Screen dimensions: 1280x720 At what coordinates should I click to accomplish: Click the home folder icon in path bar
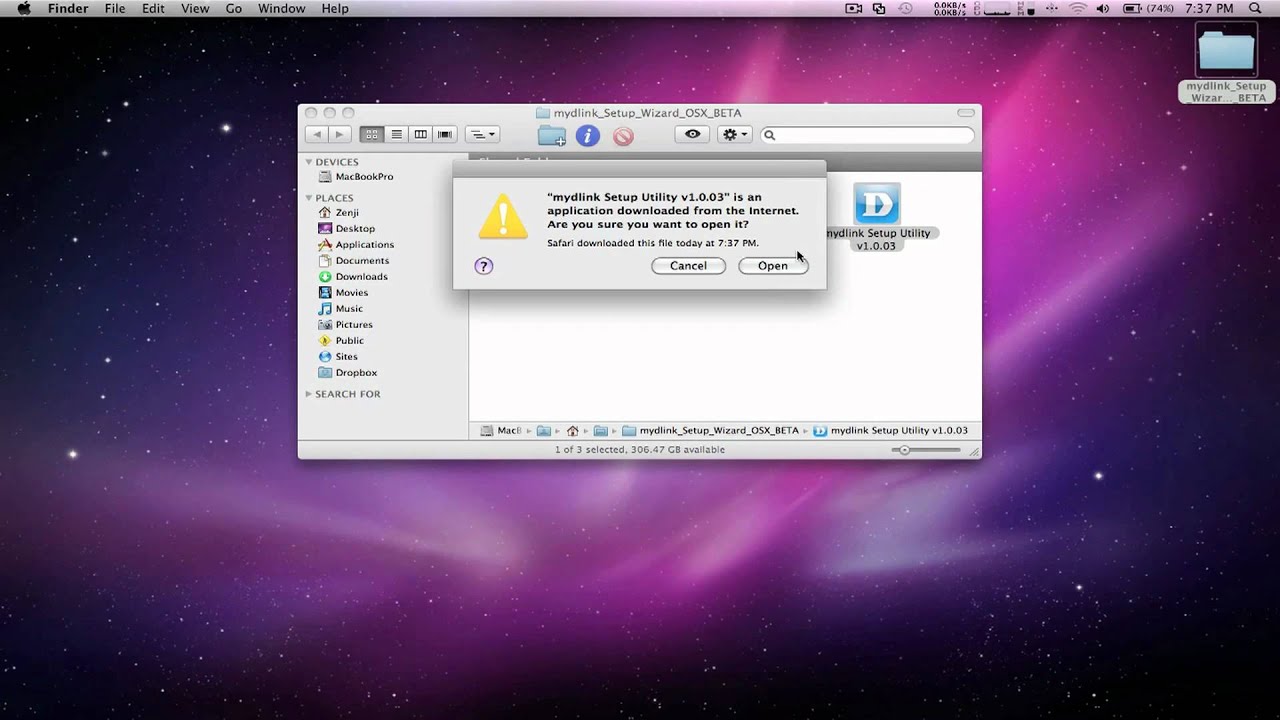[573, 431]
